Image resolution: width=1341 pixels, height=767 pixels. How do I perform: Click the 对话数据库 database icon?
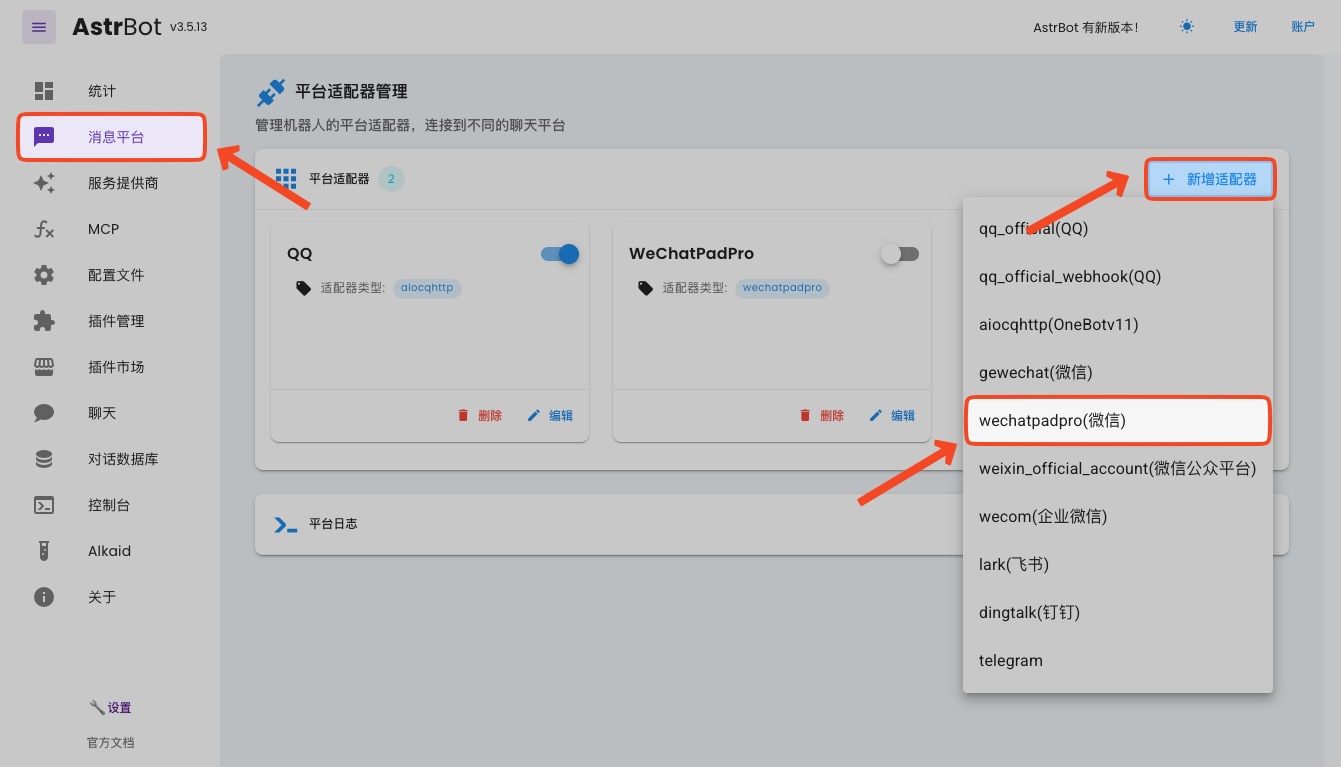pos(44,459)
